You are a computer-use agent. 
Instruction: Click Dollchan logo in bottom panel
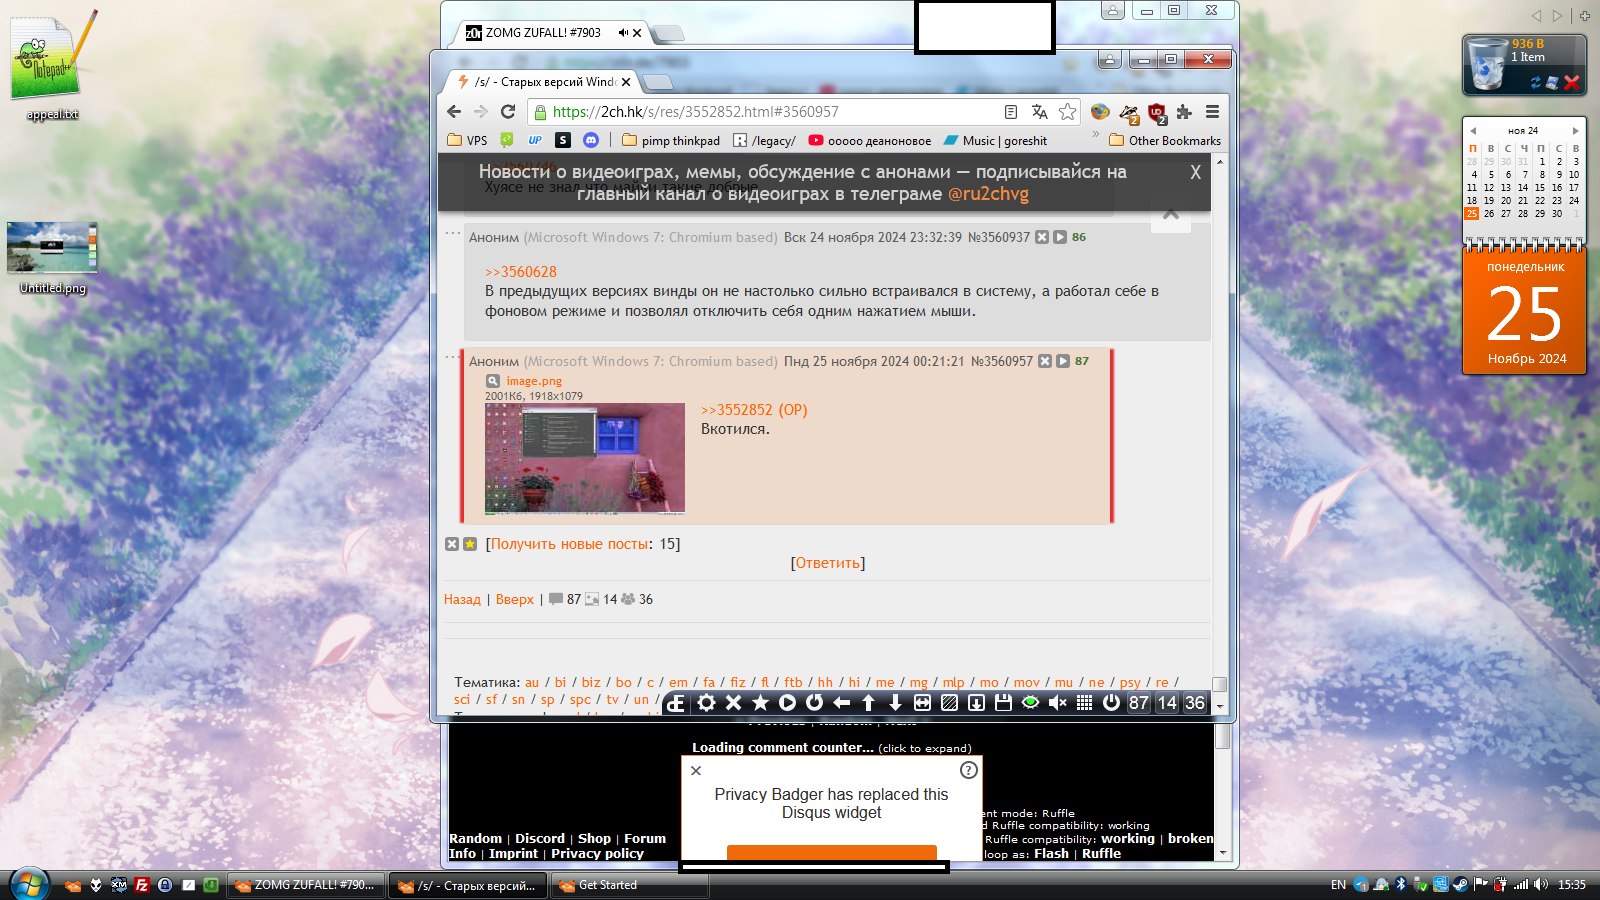(676, 703)
